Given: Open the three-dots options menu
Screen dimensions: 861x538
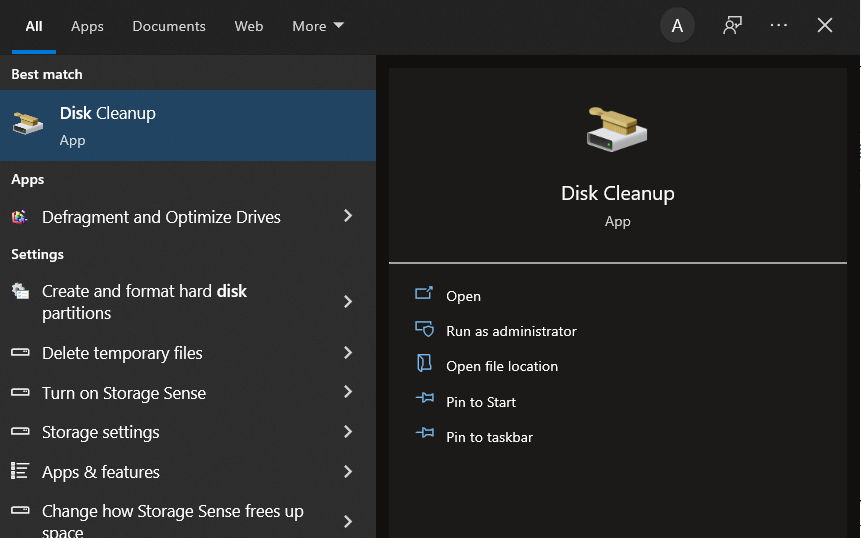Looking at the screenshot, I should pyautogui.click(x=779, y=25).
